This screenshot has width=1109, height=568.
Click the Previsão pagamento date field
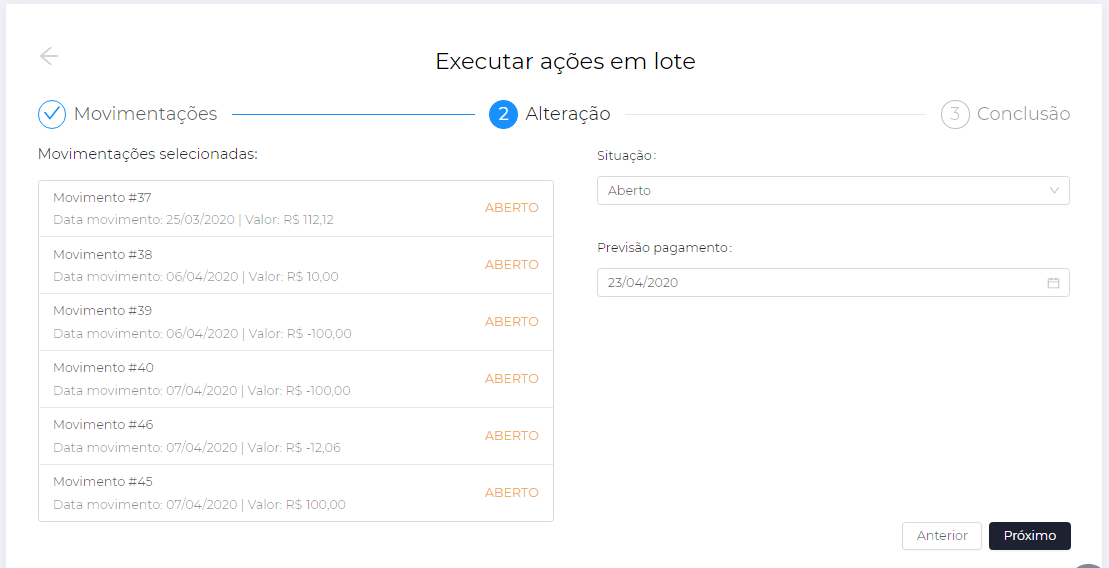pos(820,283)
